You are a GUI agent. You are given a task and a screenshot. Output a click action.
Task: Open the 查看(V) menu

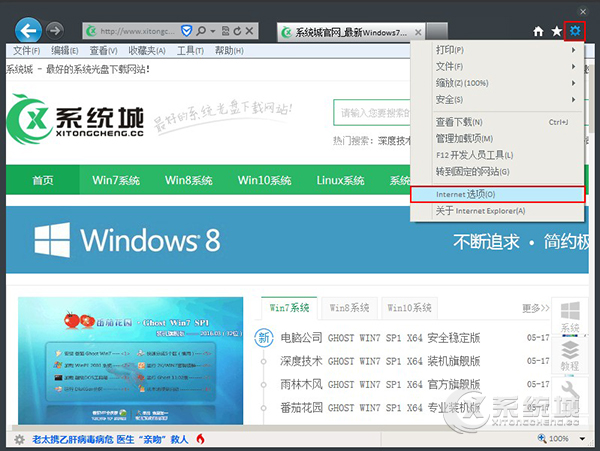pos(103,50)
